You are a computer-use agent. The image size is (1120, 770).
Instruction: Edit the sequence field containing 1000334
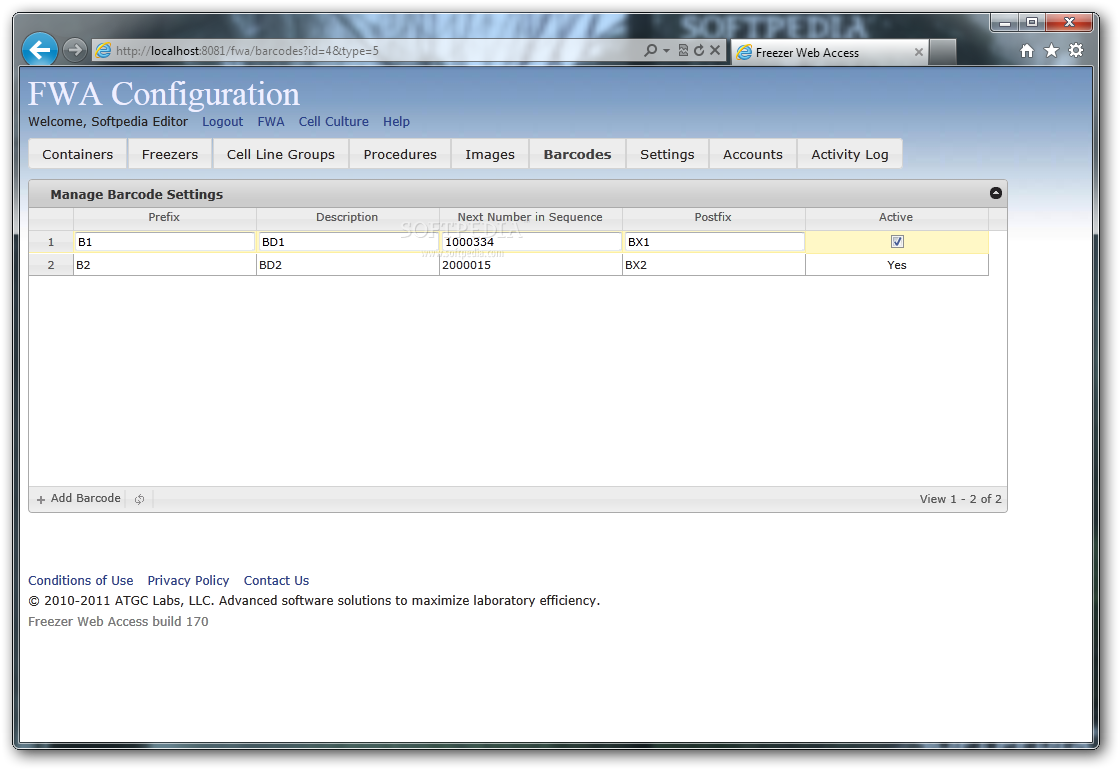[531, 242]
